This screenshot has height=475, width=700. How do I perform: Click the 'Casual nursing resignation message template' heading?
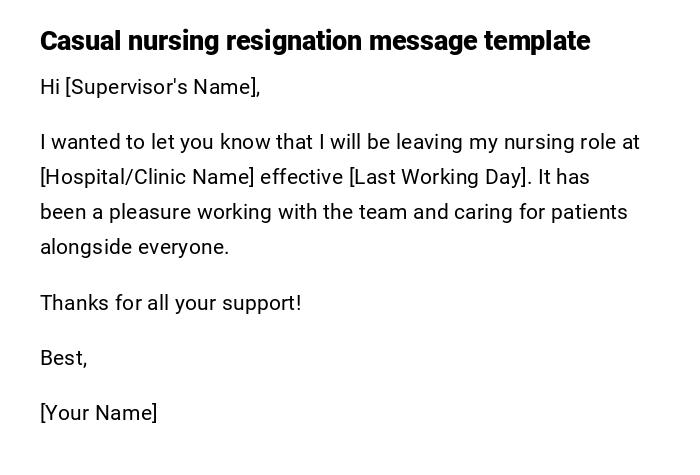[x=315, y=41]
